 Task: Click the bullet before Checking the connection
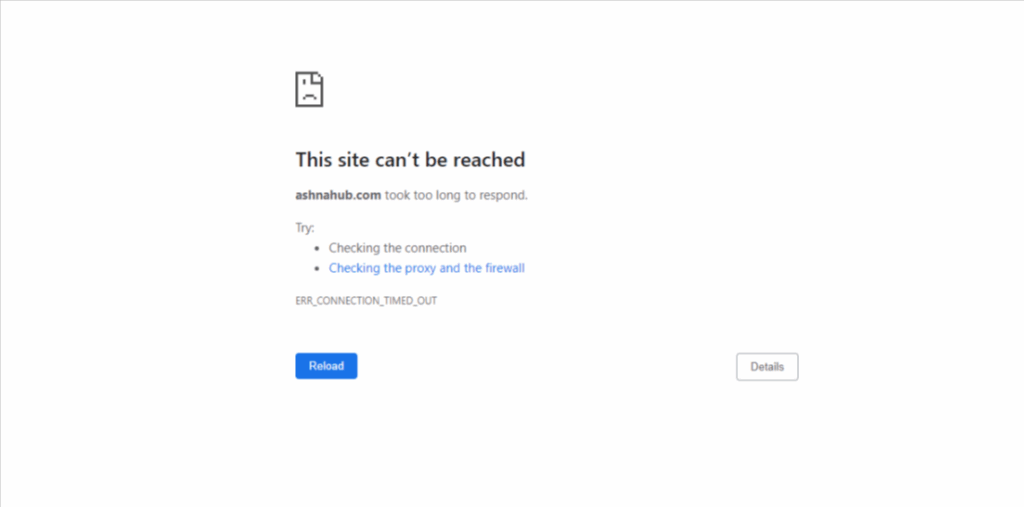pos(317,249)
